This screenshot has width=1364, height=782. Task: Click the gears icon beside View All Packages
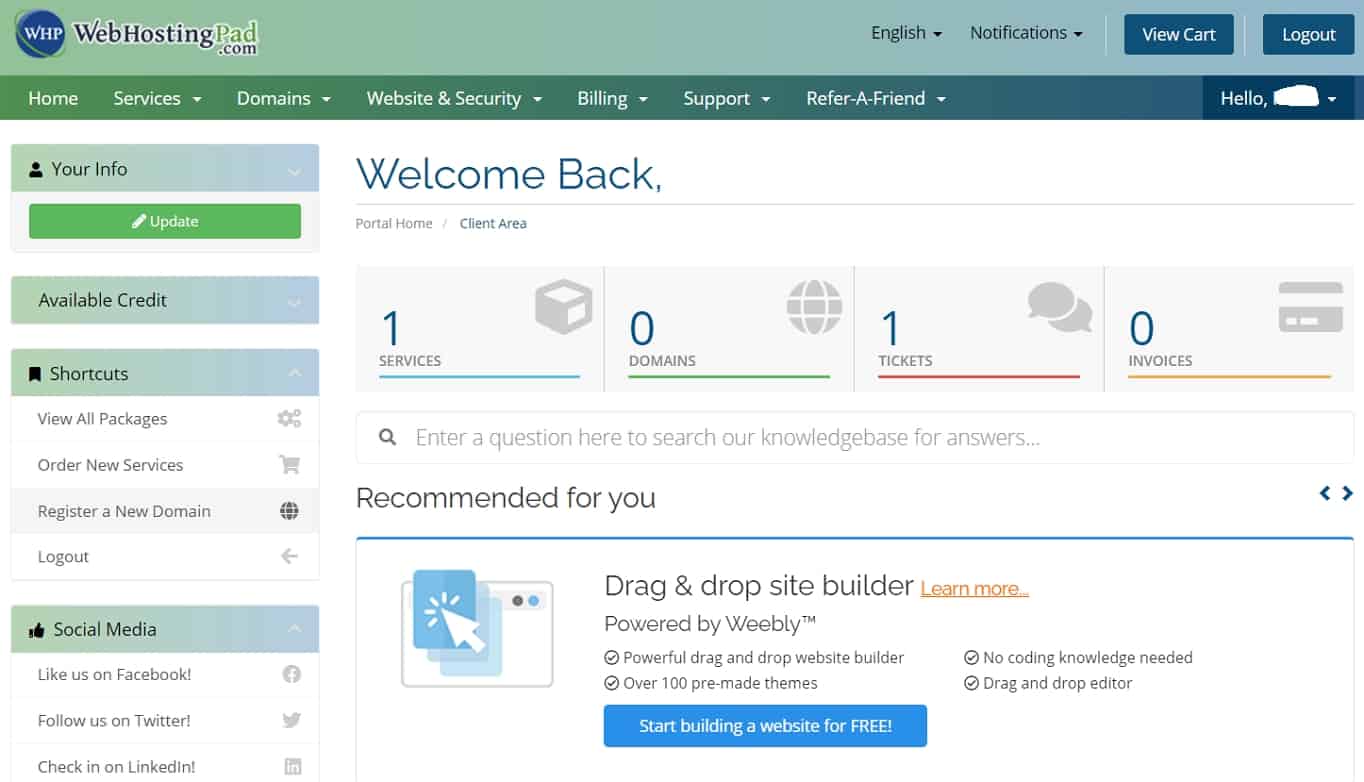coord(289,419)
